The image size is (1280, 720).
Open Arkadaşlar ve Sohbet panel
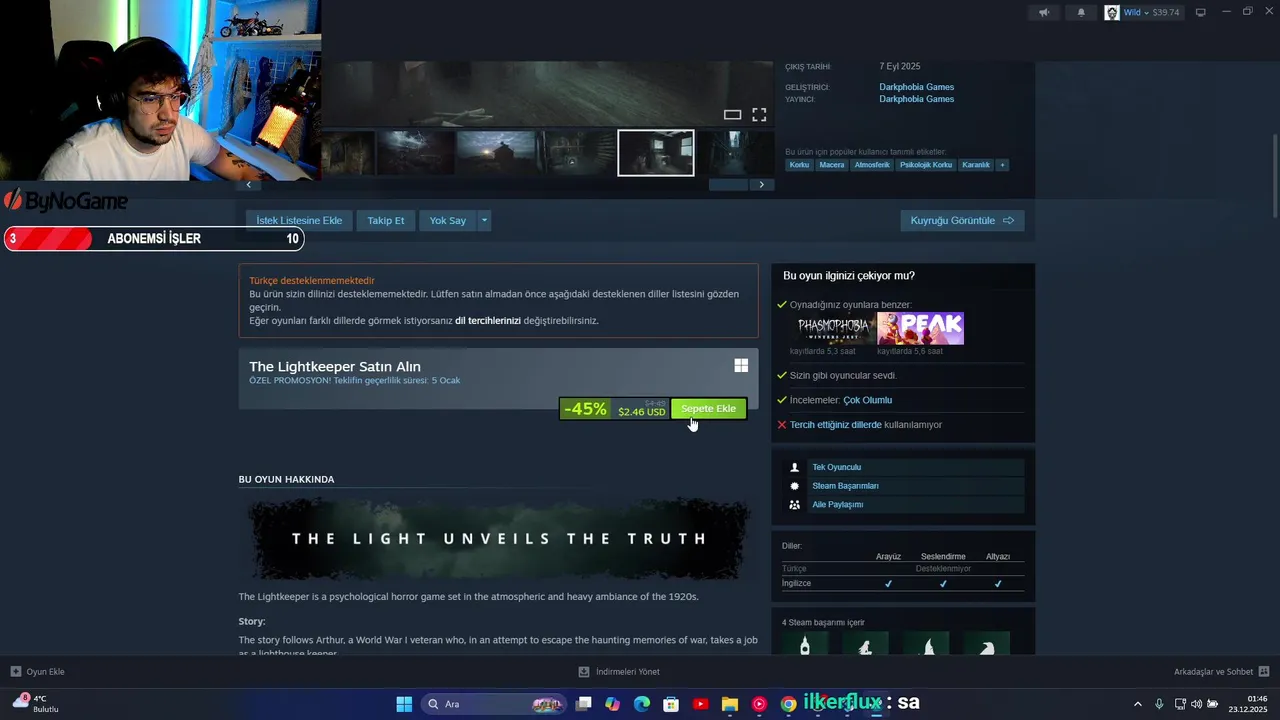click(1221, 672)
